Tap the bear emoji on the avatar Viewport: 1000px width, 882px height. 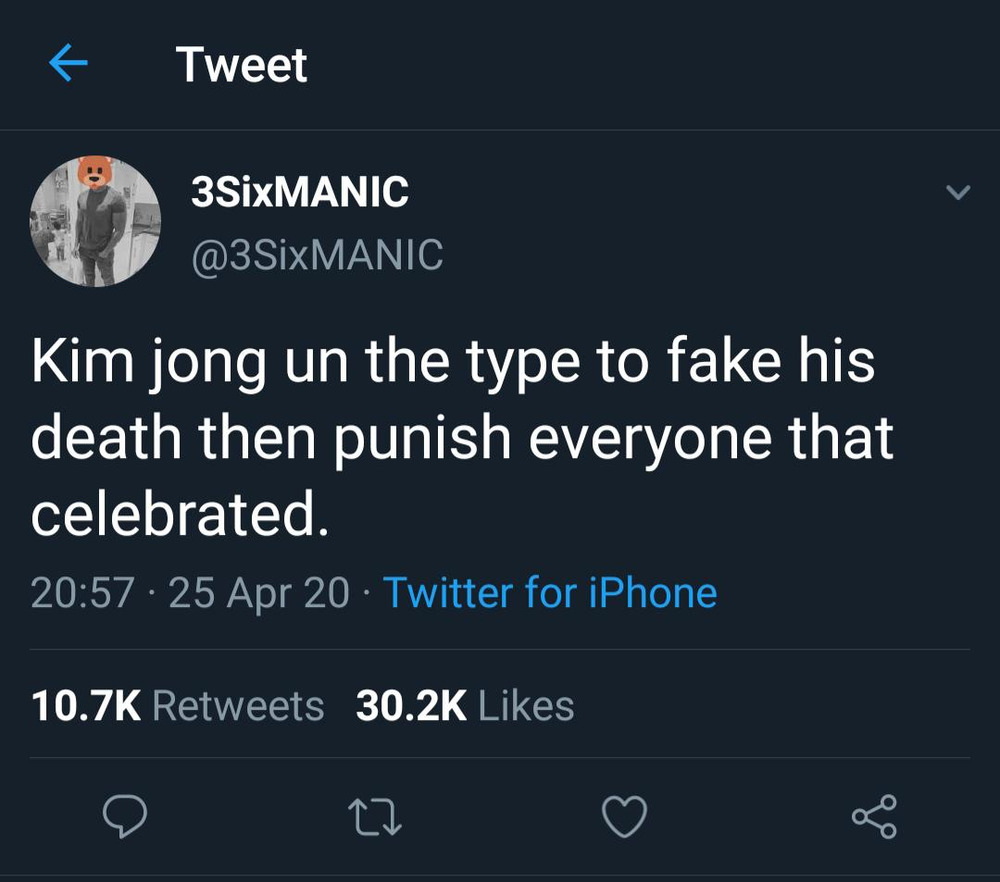tap(95, 173)
